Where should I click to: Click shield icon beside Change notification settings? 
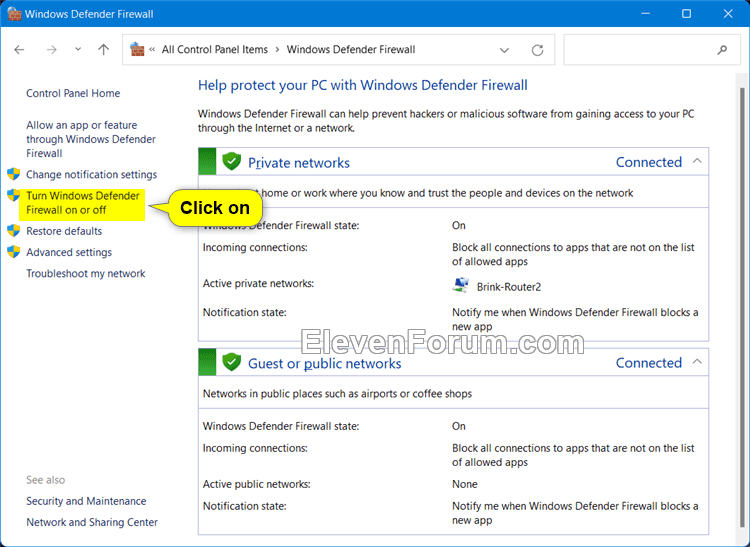[x=13, y=174]
